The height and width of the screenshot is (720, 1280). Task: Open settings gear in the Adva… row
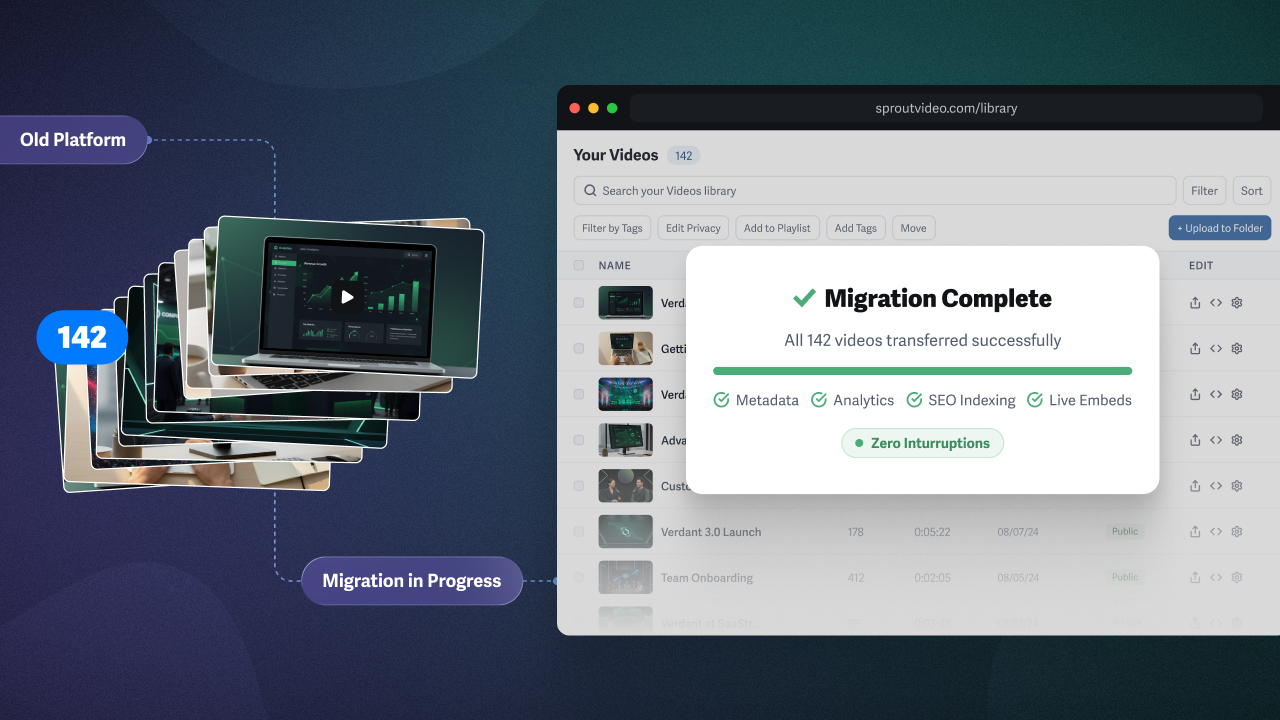point(1237,440)
